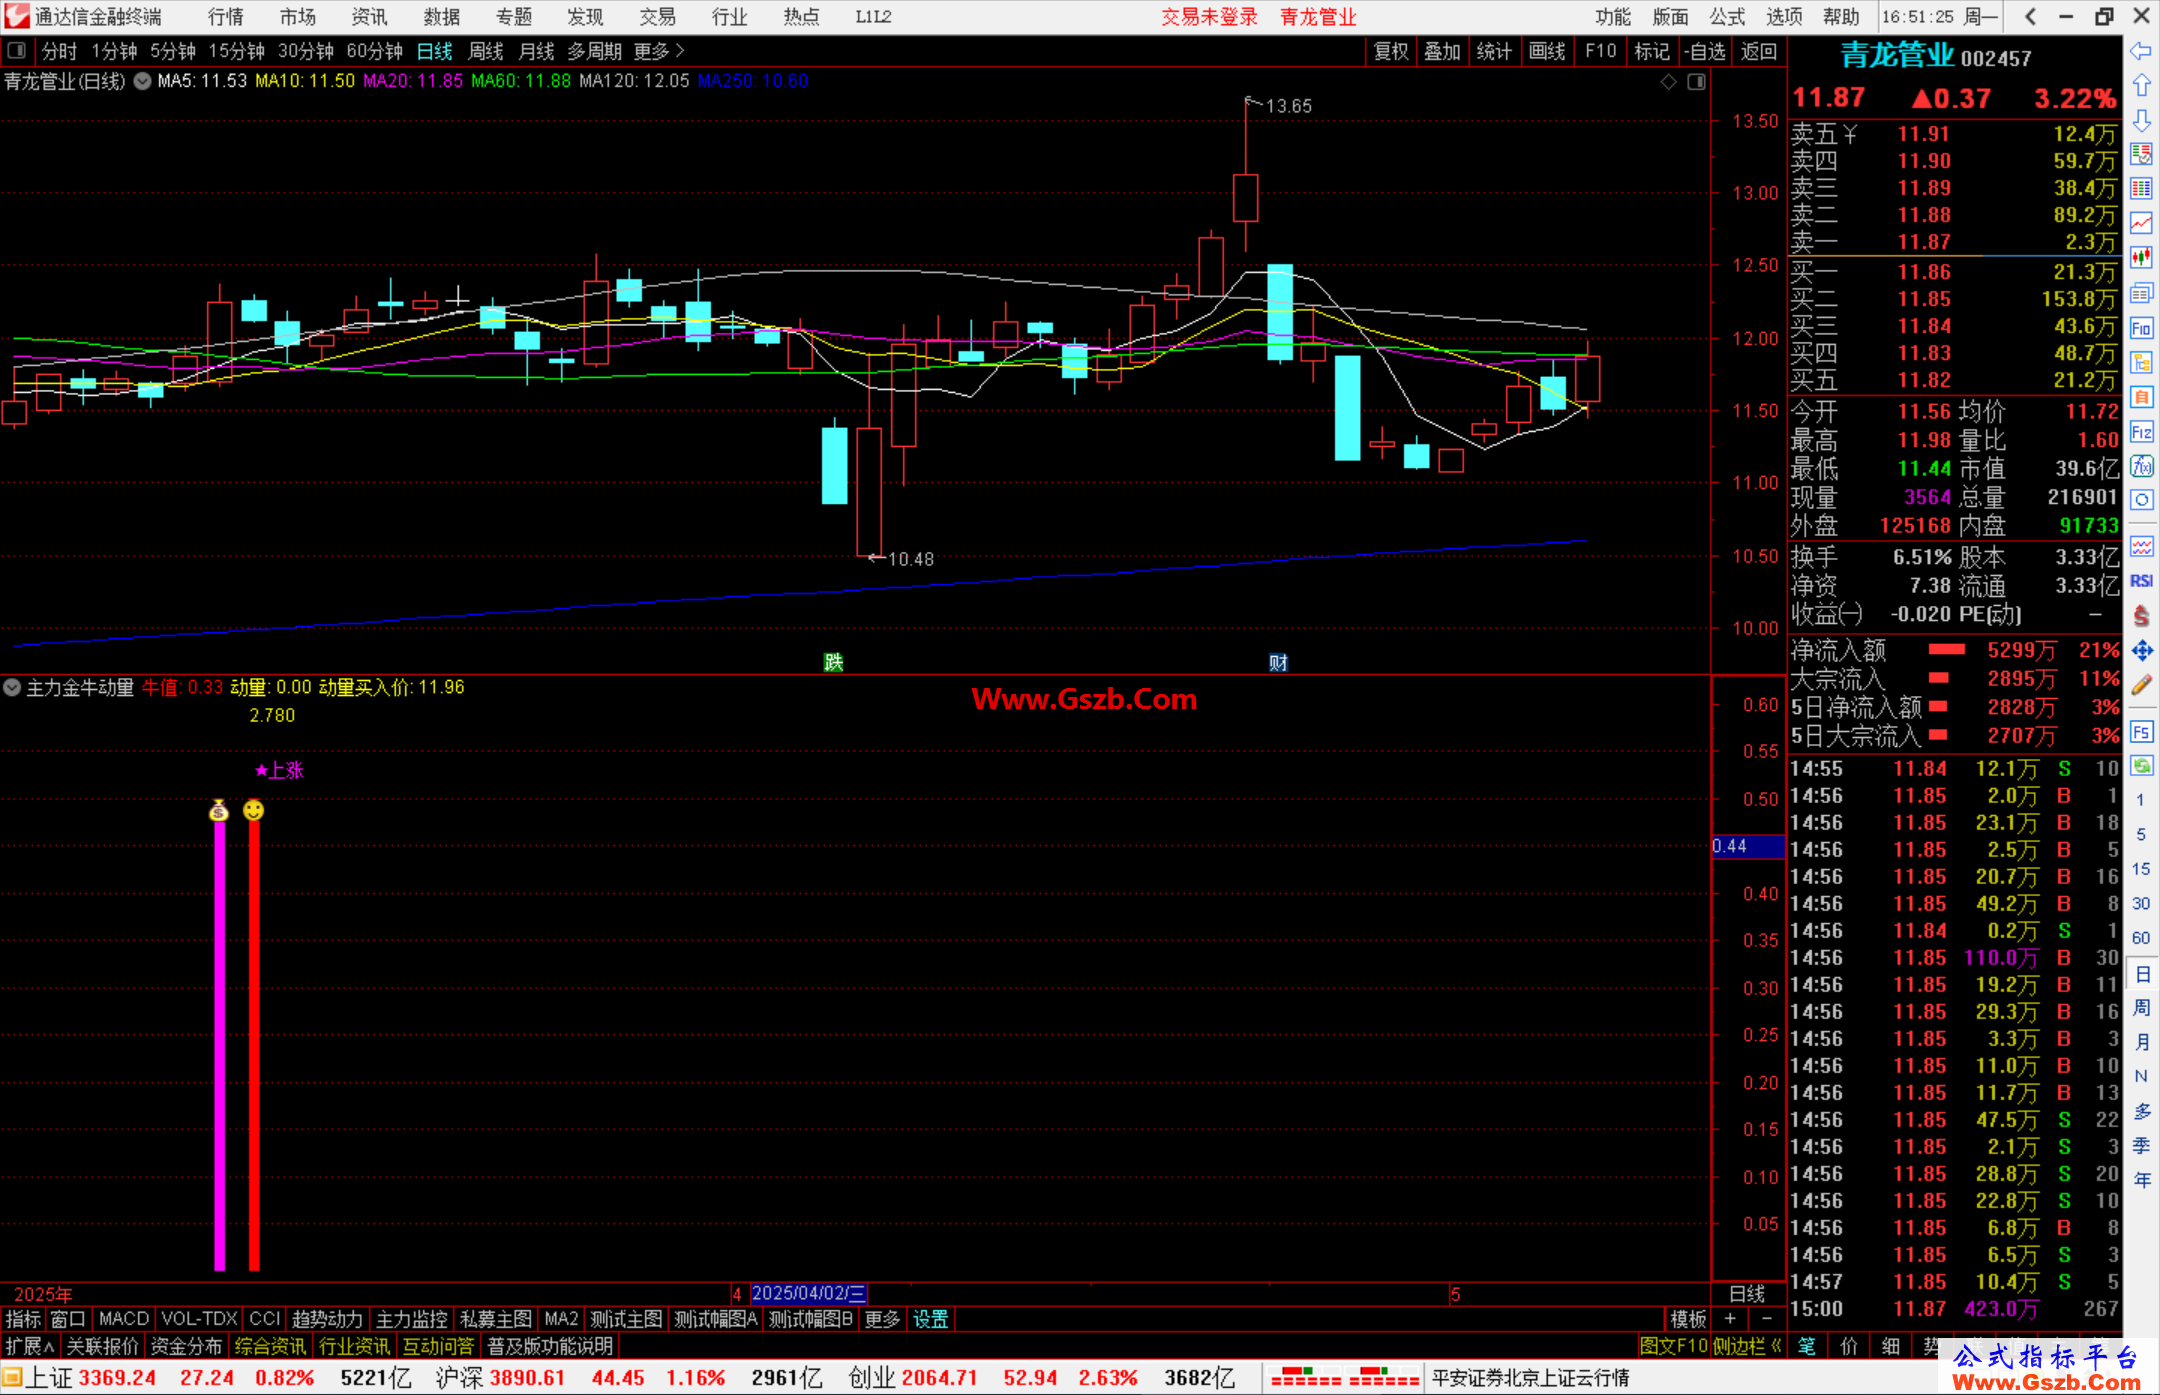Open the 资讯 menu
Viewport: 2160px width, 1395px height.
(x=370, y=17)
